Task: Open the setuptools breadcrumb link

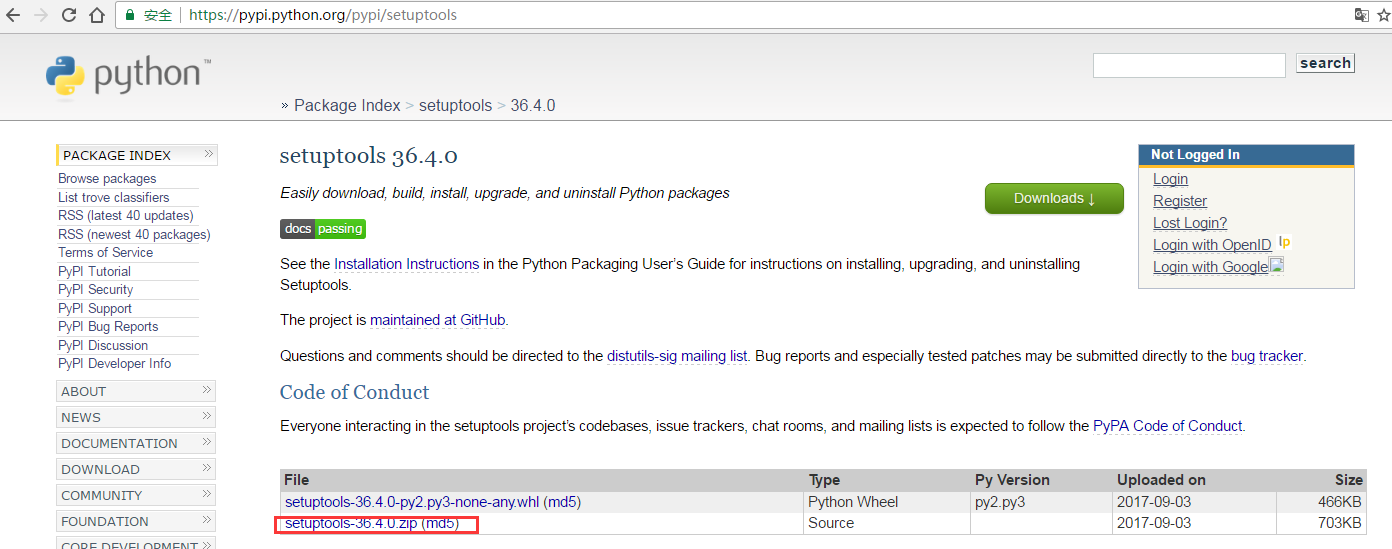Action: (x=455, y=105)
